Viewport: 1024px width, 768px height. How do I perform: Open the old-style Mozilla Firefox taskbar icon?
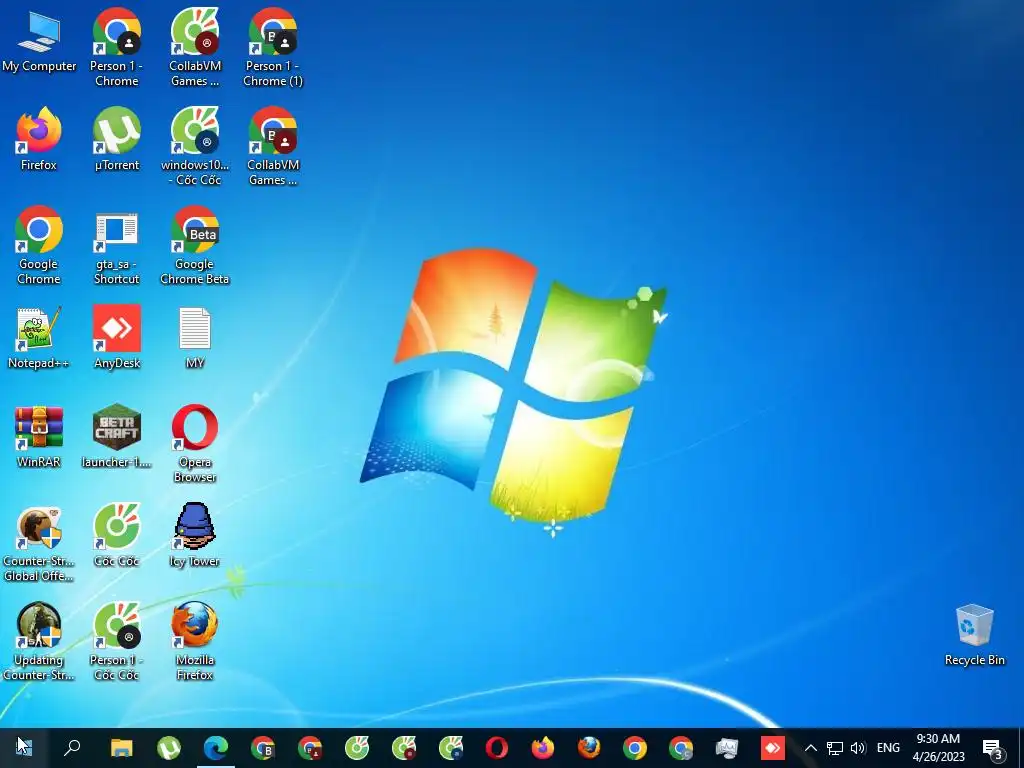click(x=588, y=747)
